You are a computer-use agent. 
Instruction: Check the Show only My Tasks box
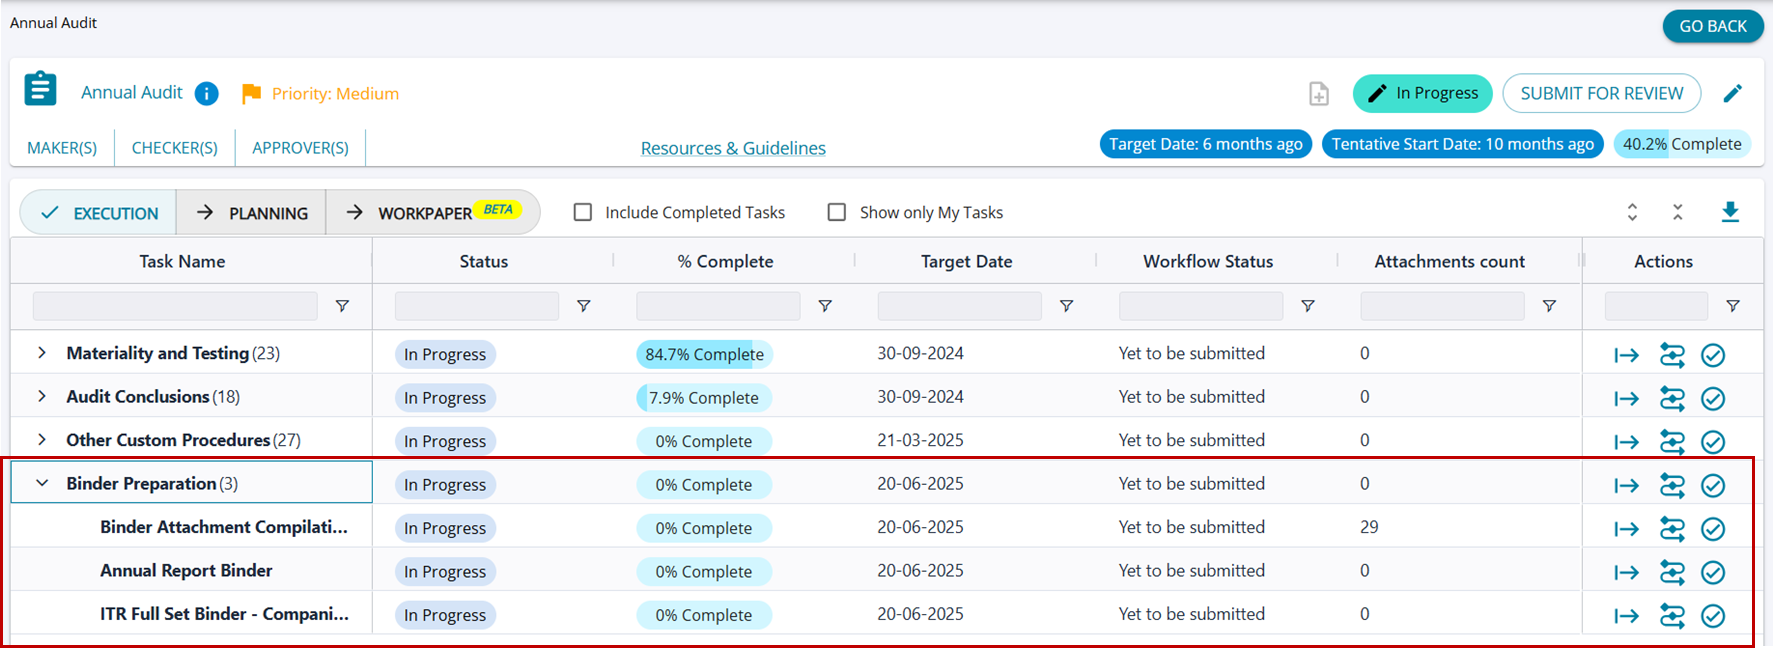point(837,212)
